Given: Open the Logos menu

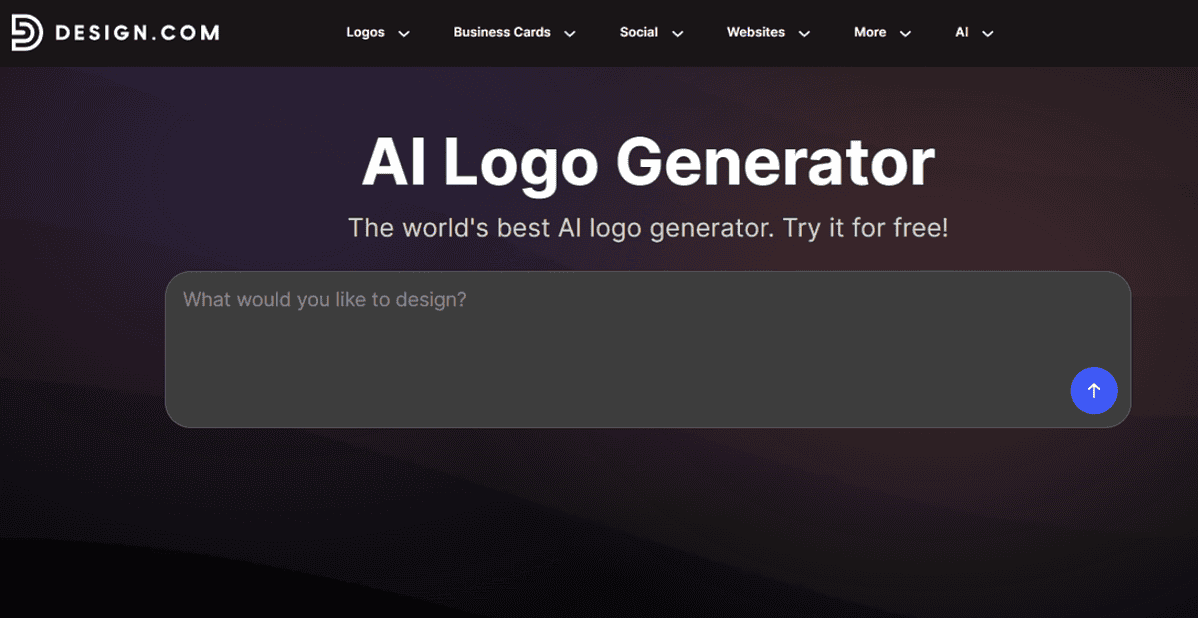Looking at the screenshot, I should (x=365, y=33).
